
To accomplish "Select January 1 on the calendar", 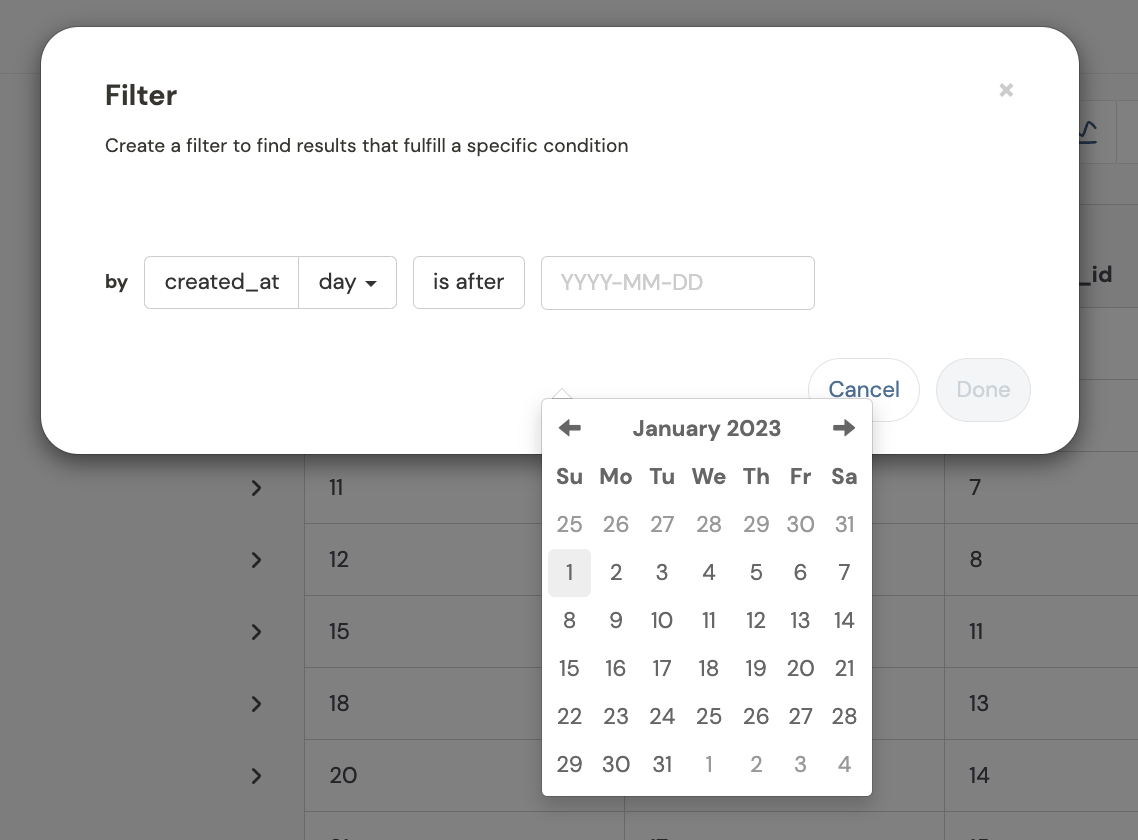I will 569,572.
